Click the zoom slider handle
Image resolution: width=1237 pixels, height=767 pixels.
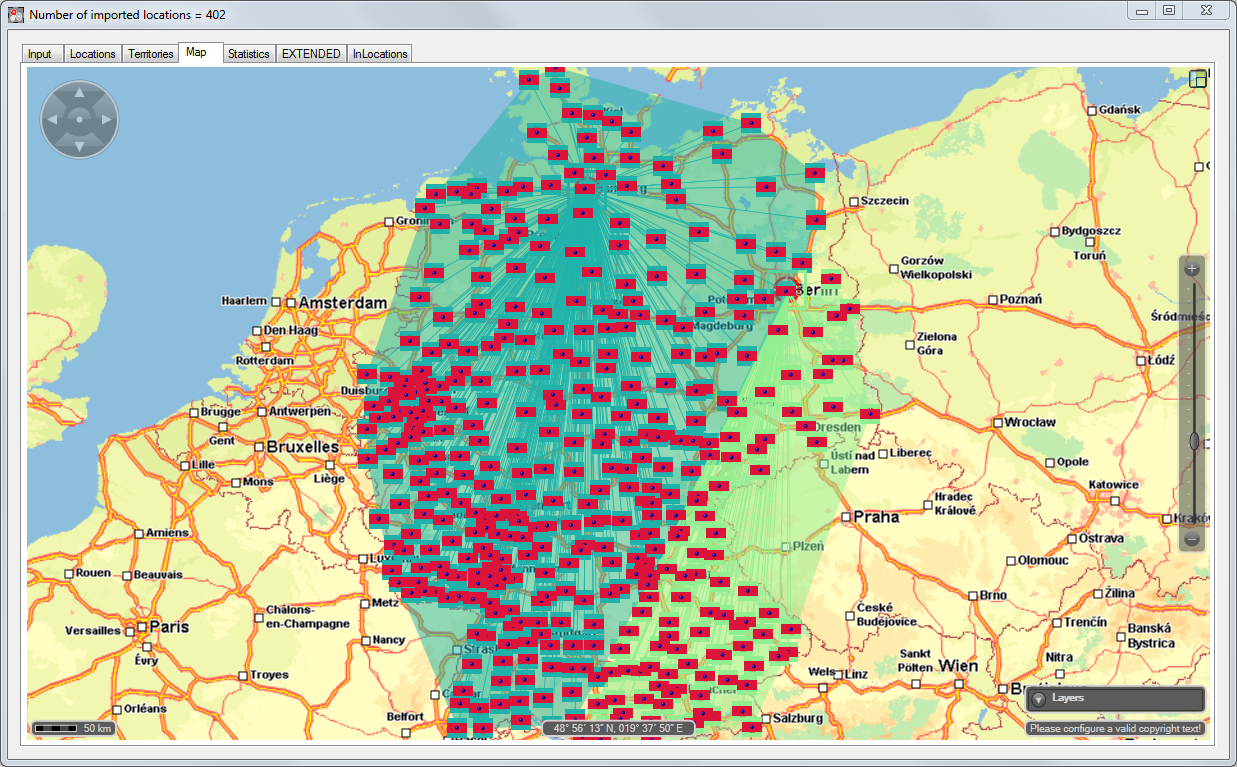click(x=1193, y=441)
